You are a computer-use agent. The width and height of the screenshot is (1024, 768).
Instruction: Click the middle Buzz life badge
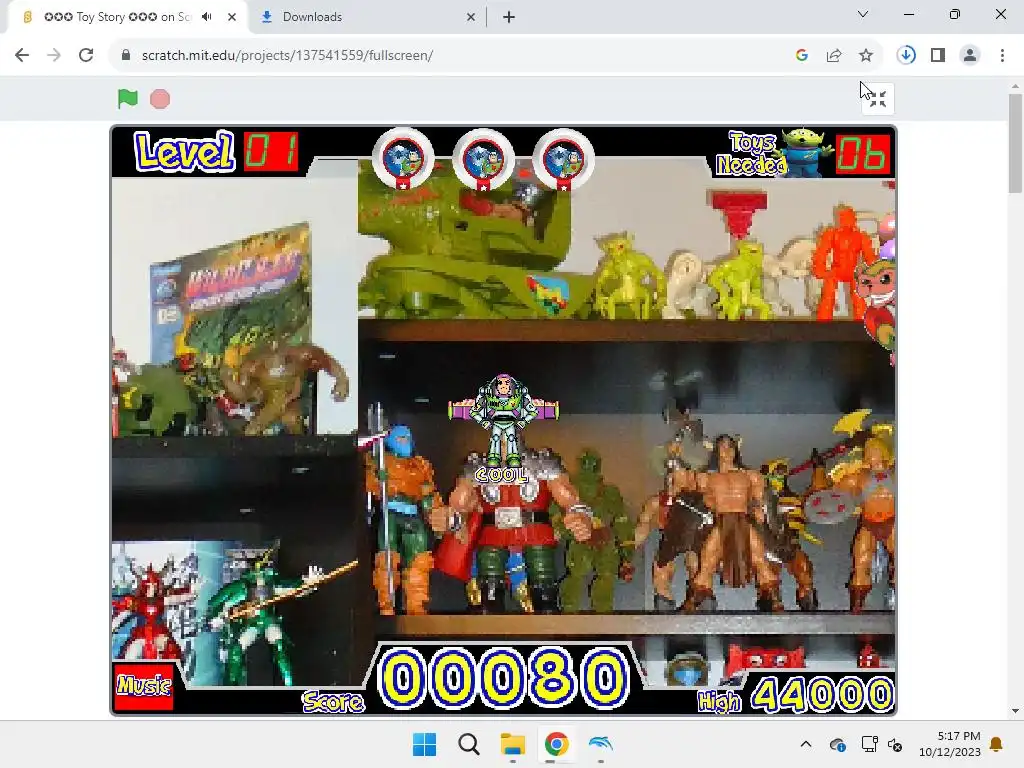coord(483,159)
